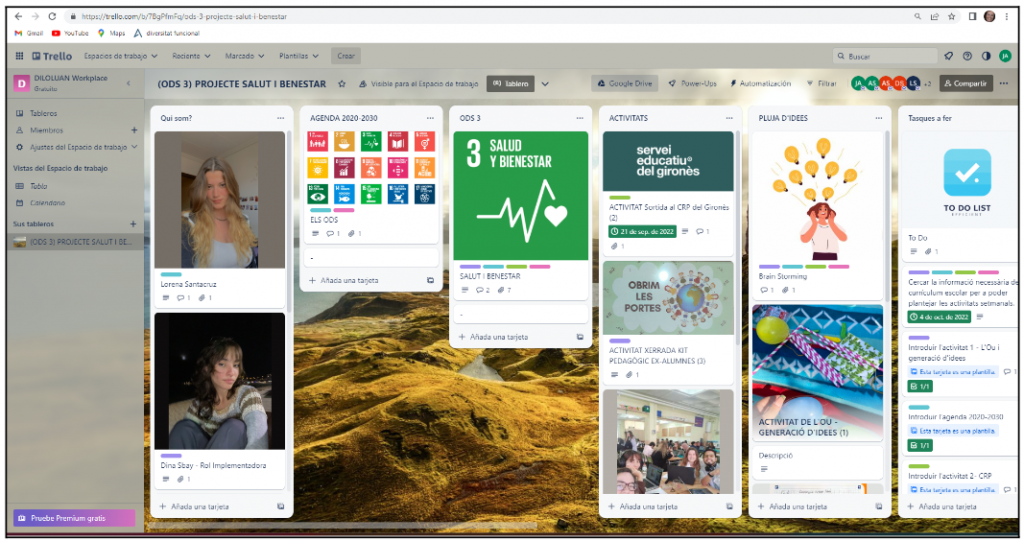Create card from template in AGENDA 2020-2030 list
Image resolution: width=1024 pixels, height=541 pixels.
click(x=431, y=281)
